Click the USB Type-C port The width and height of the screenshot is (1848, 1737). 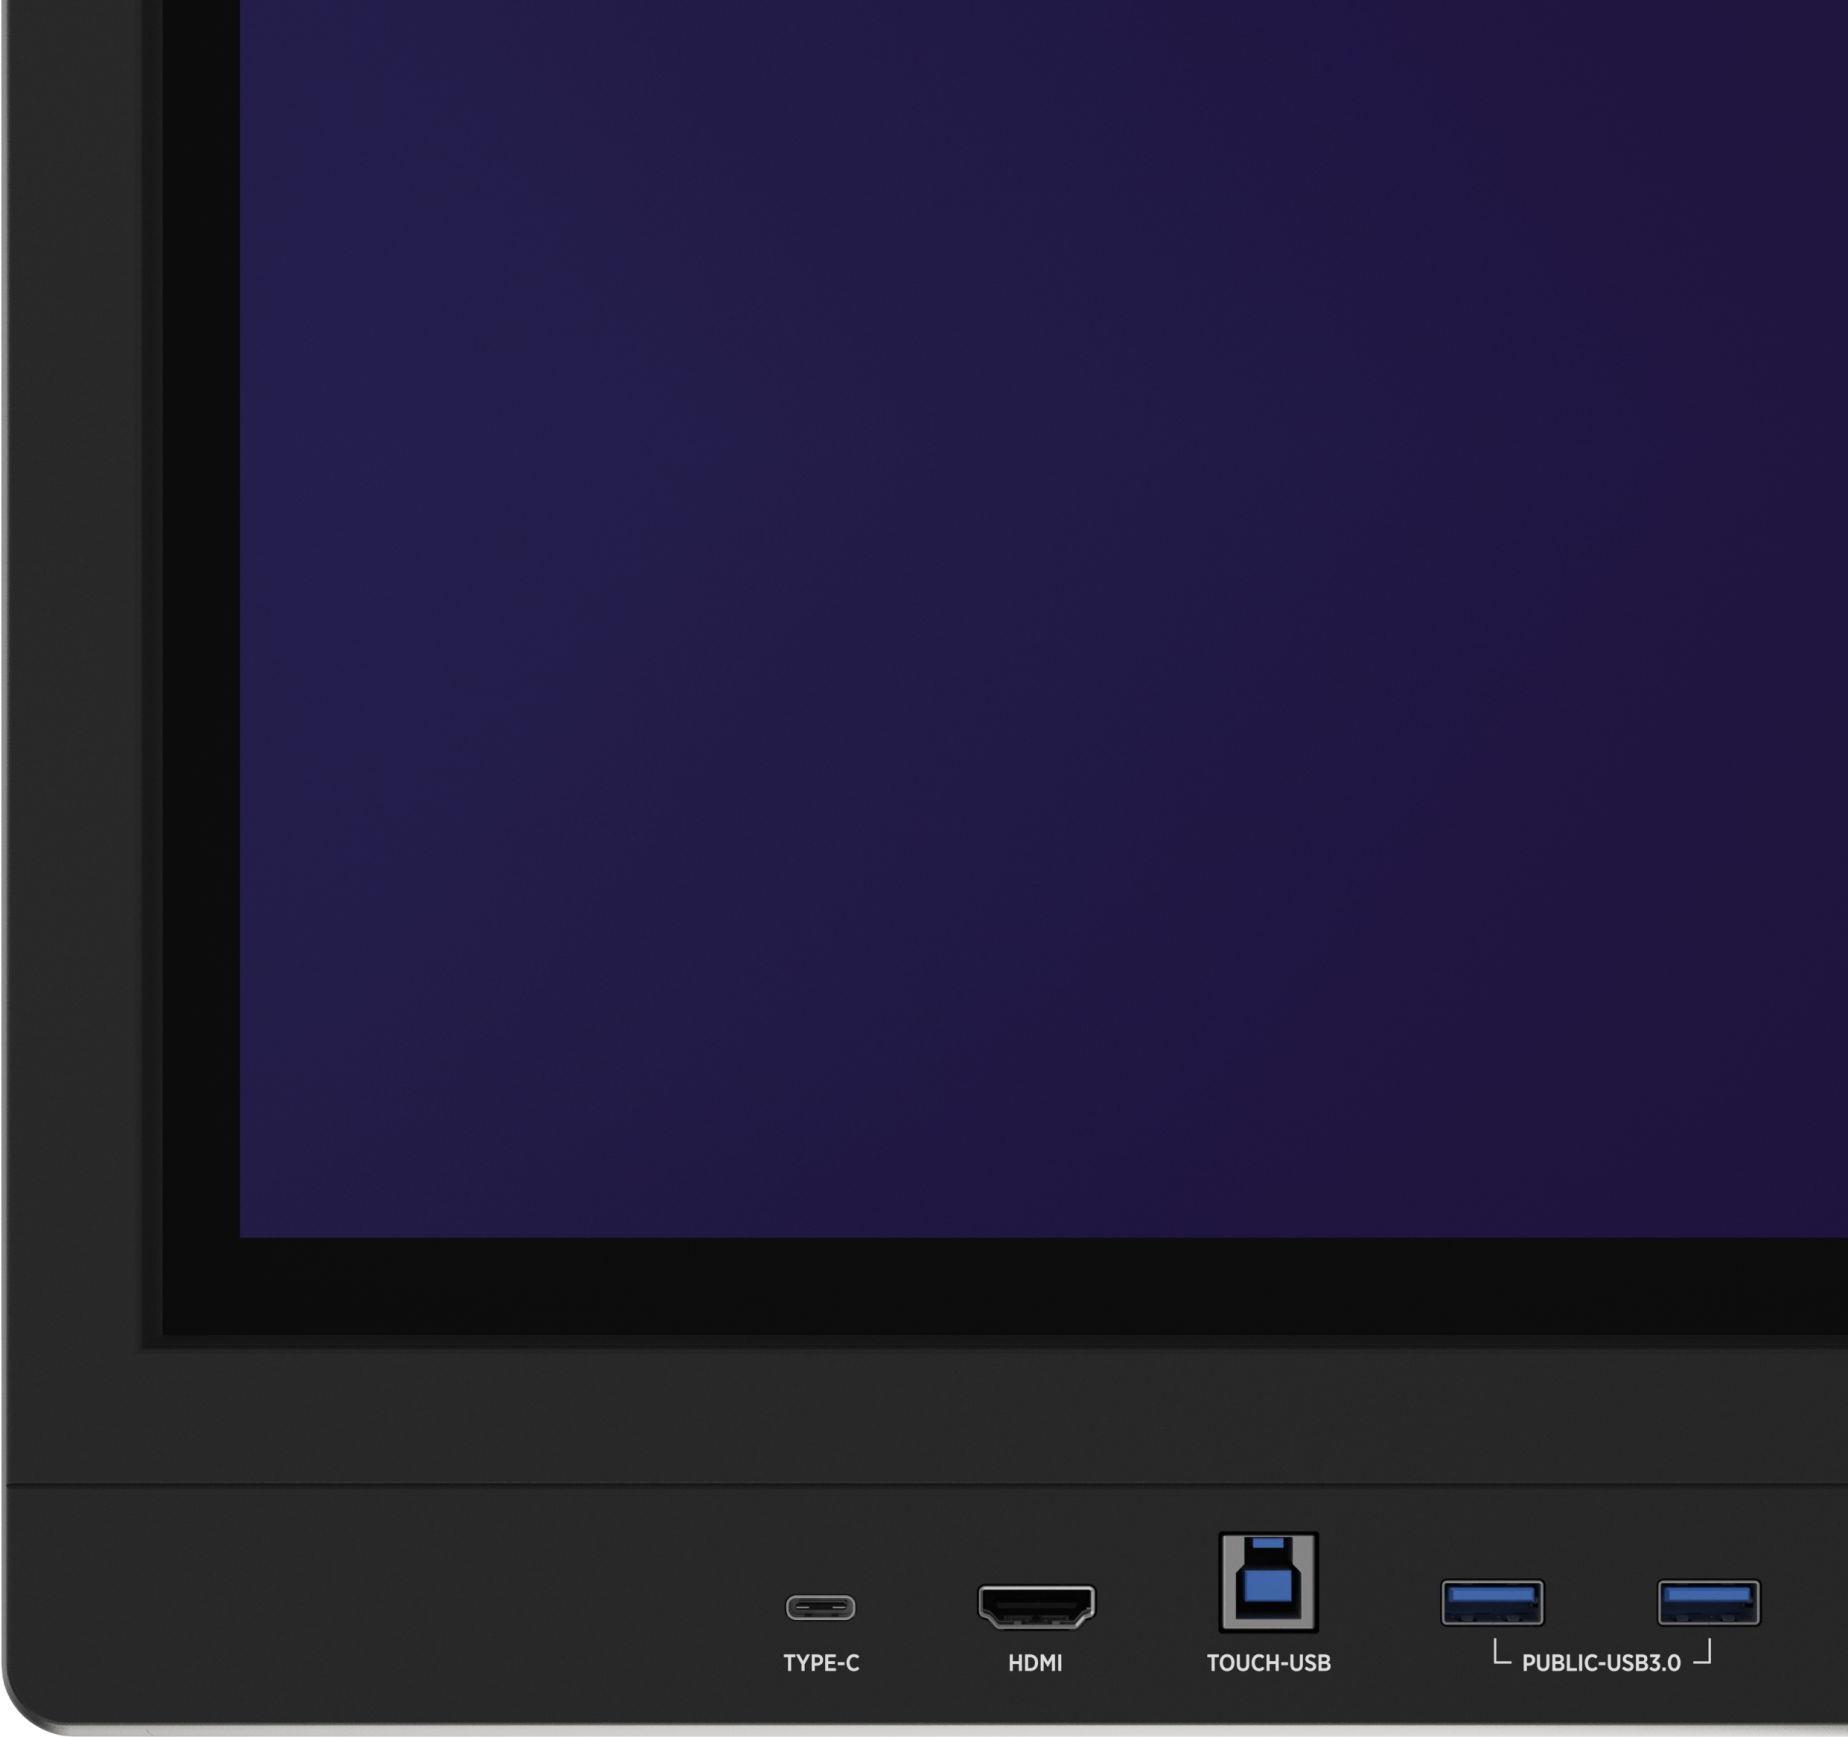coord(820,1607)
